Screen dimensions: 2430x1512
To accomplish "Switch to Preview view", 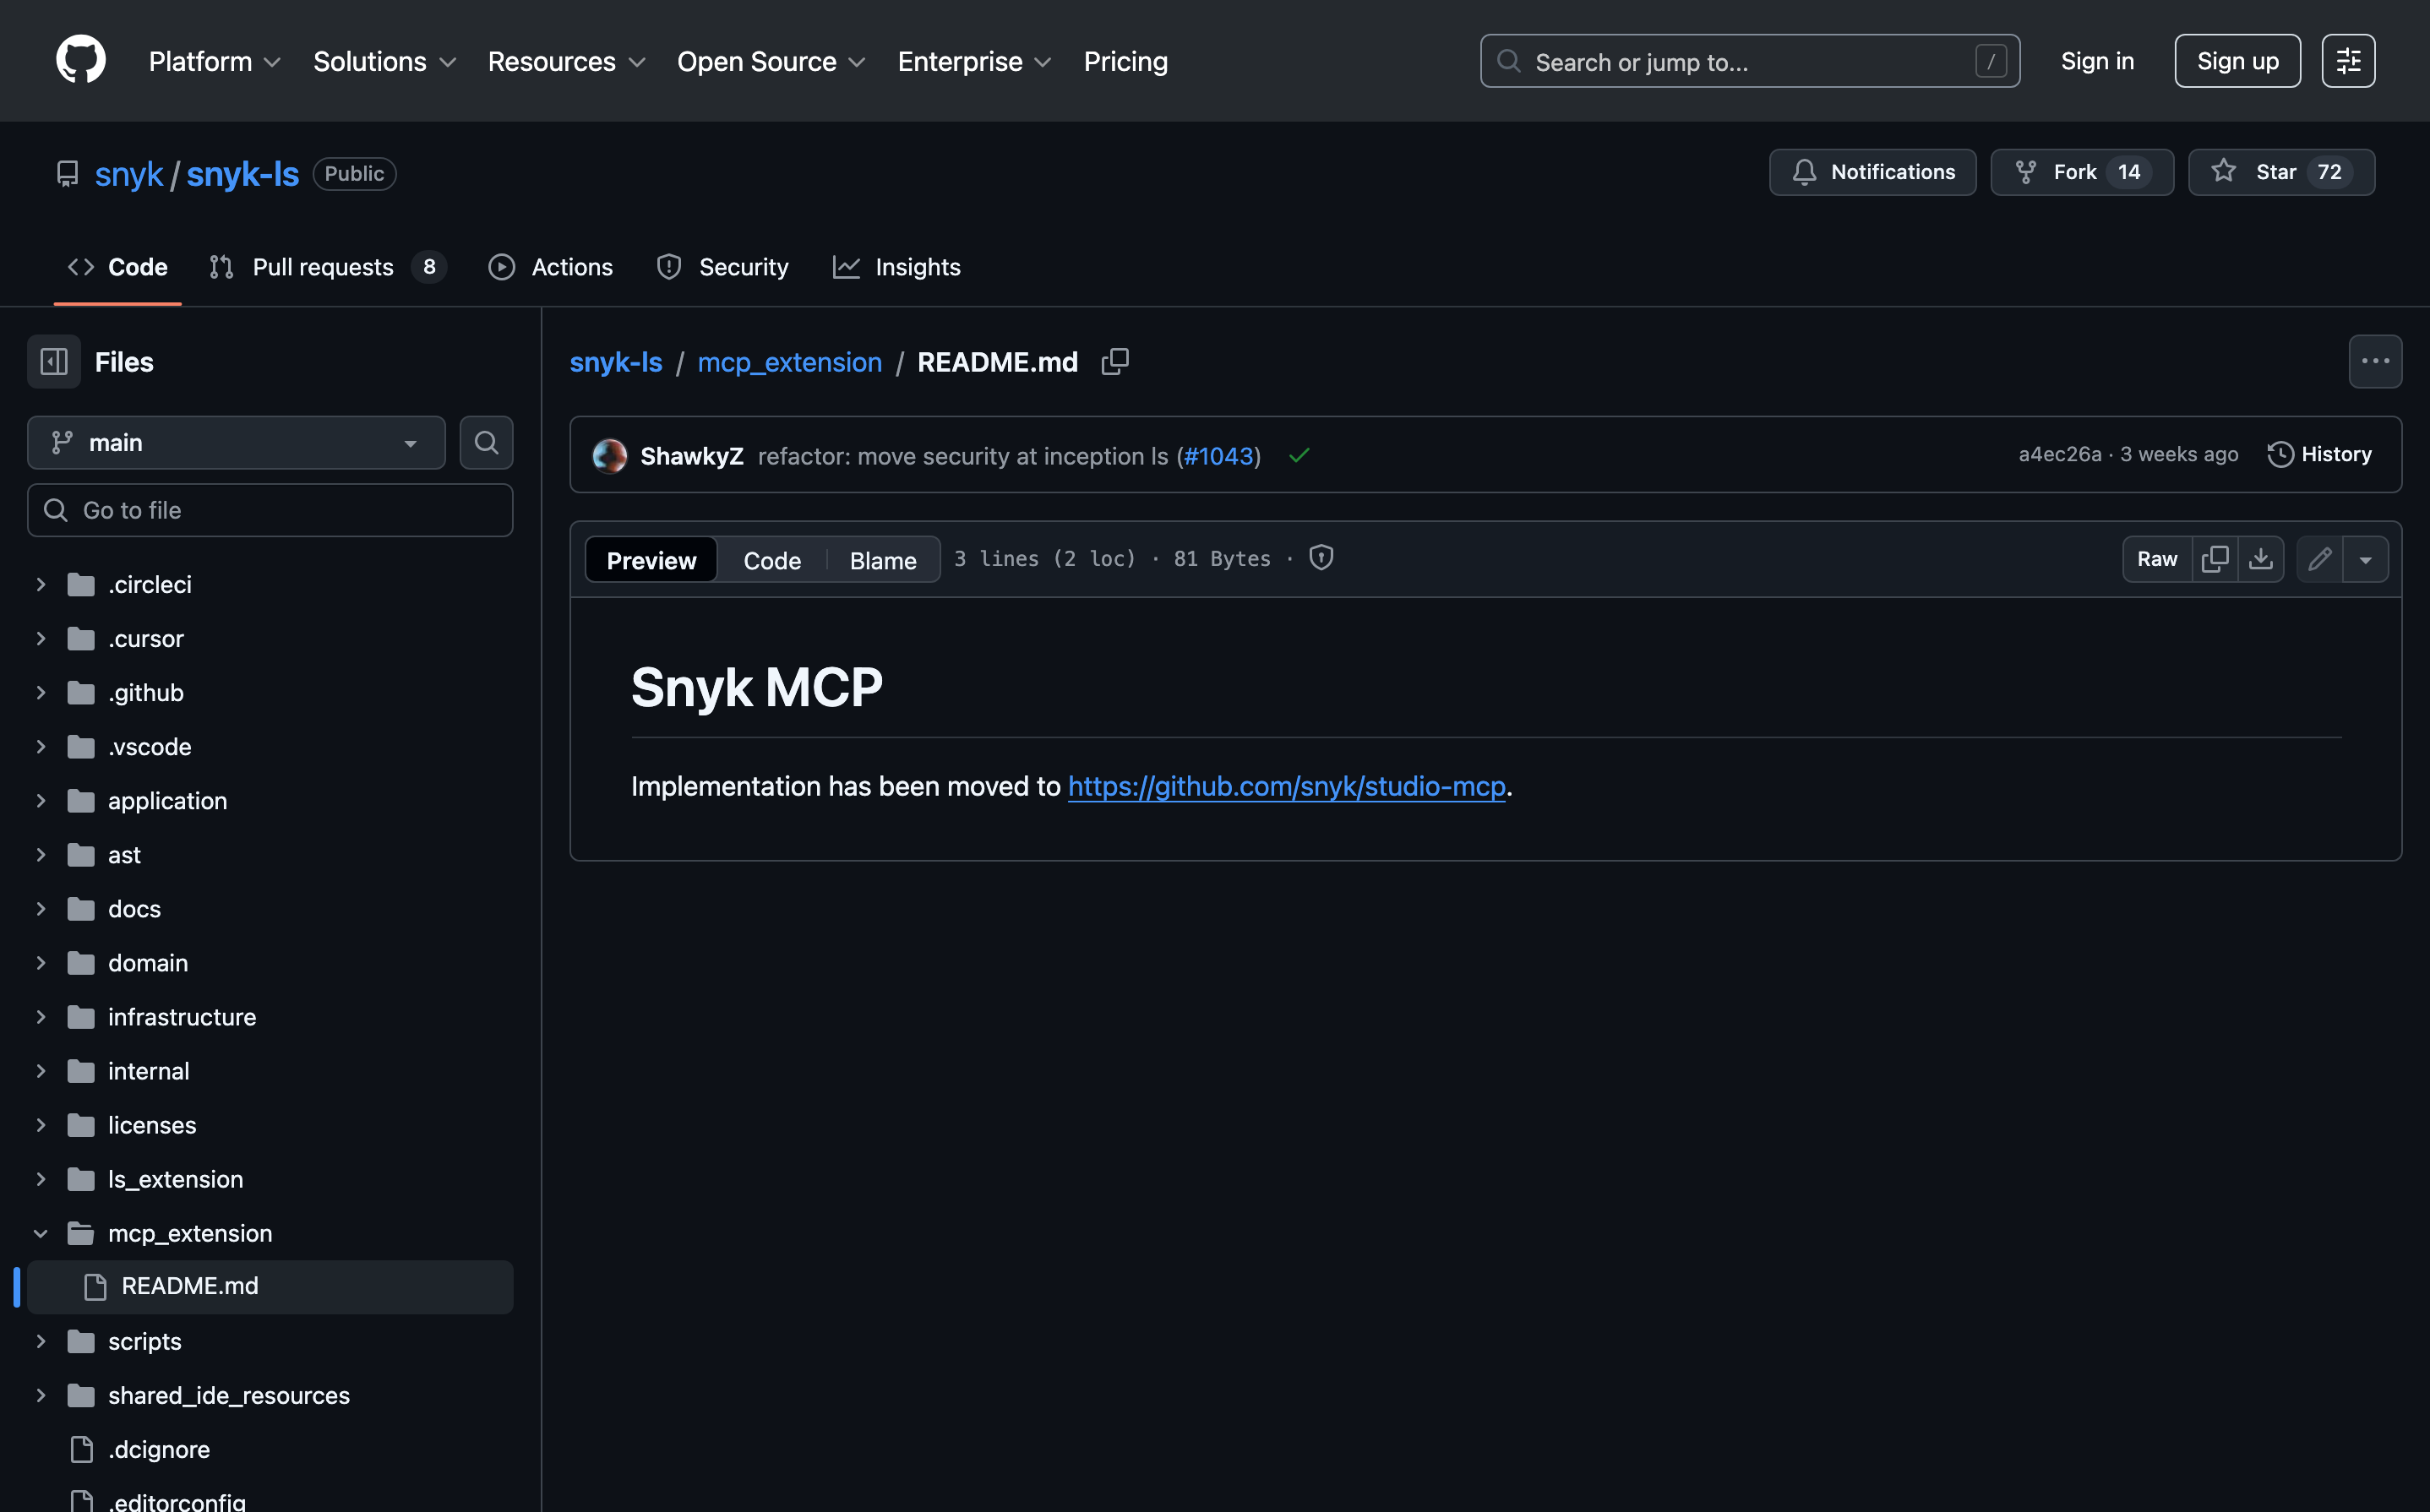I will (x=651, y=560).
